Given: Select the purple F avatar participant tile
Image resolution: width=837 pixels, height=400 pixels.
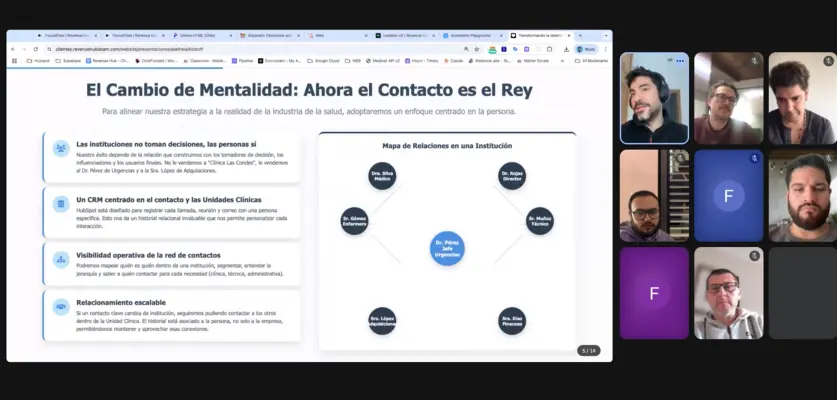Looking at the screenshot, I should pos(654,293).
